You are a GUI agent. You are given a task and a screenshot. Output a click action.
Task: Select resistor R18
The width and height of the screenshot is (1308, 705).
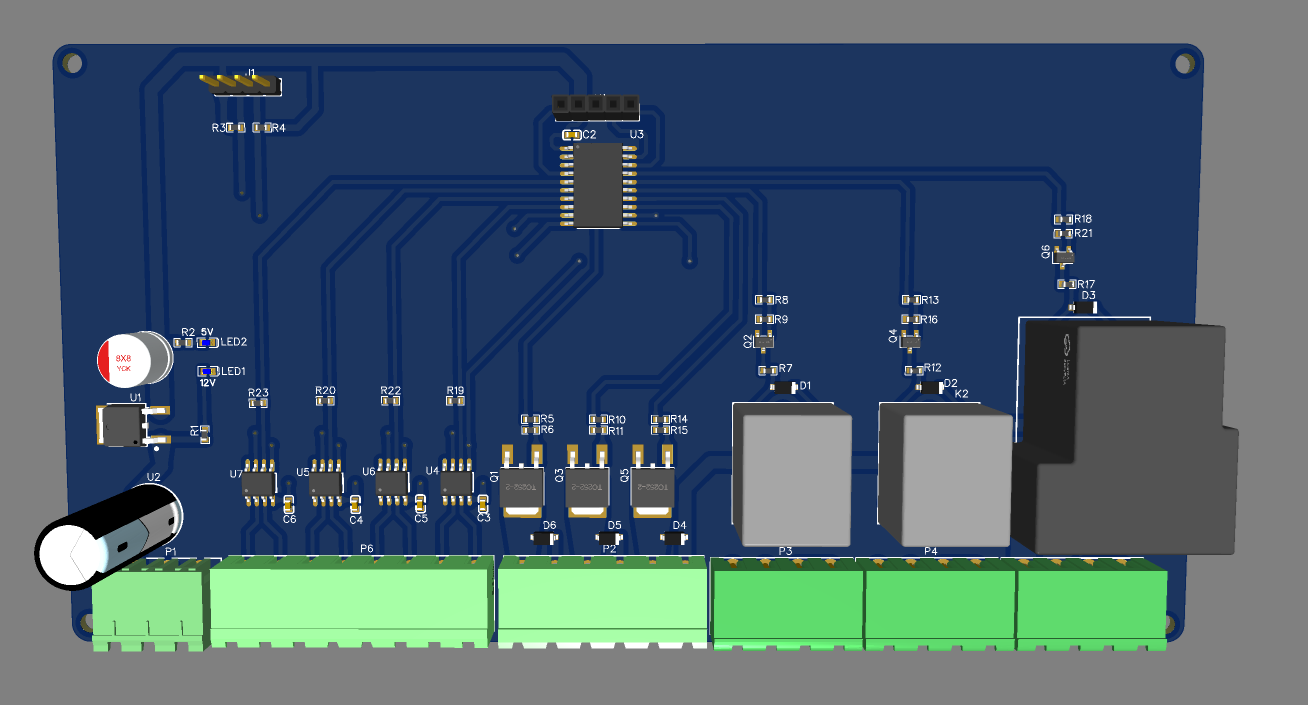pos(1064,219)
